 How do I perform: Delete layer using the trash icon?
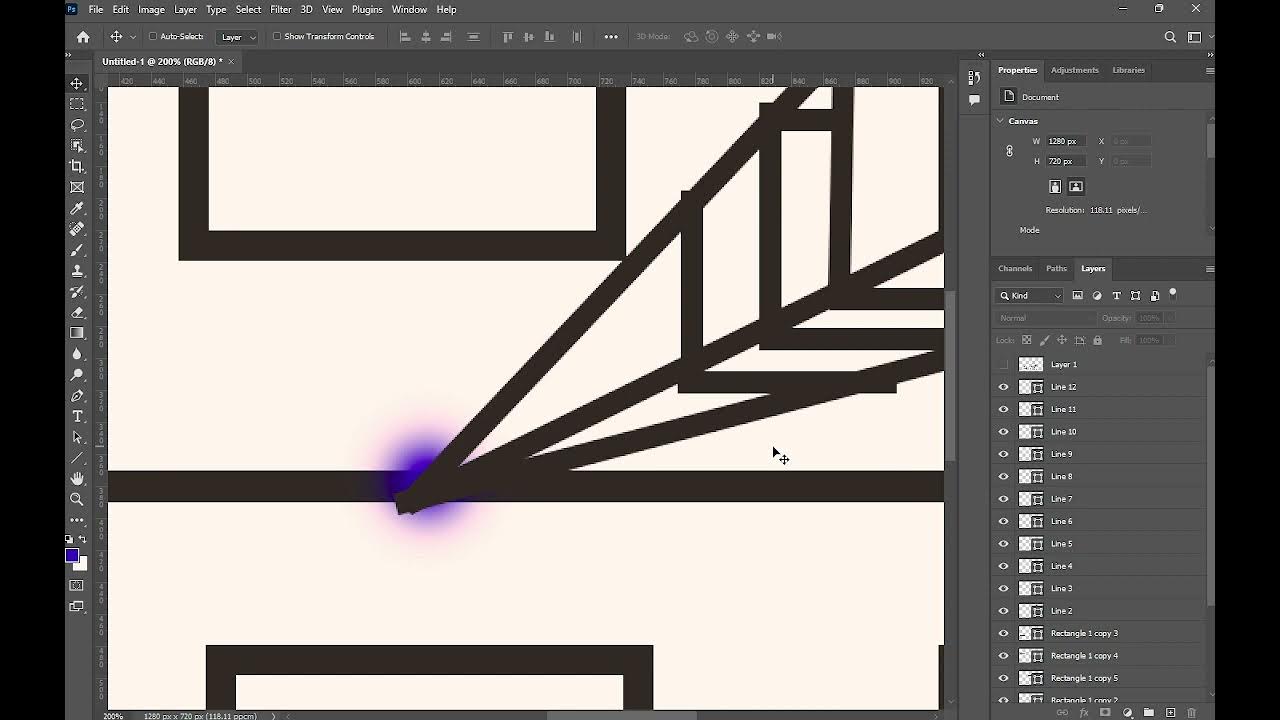pyautogui.click(x=1191, y=713)
